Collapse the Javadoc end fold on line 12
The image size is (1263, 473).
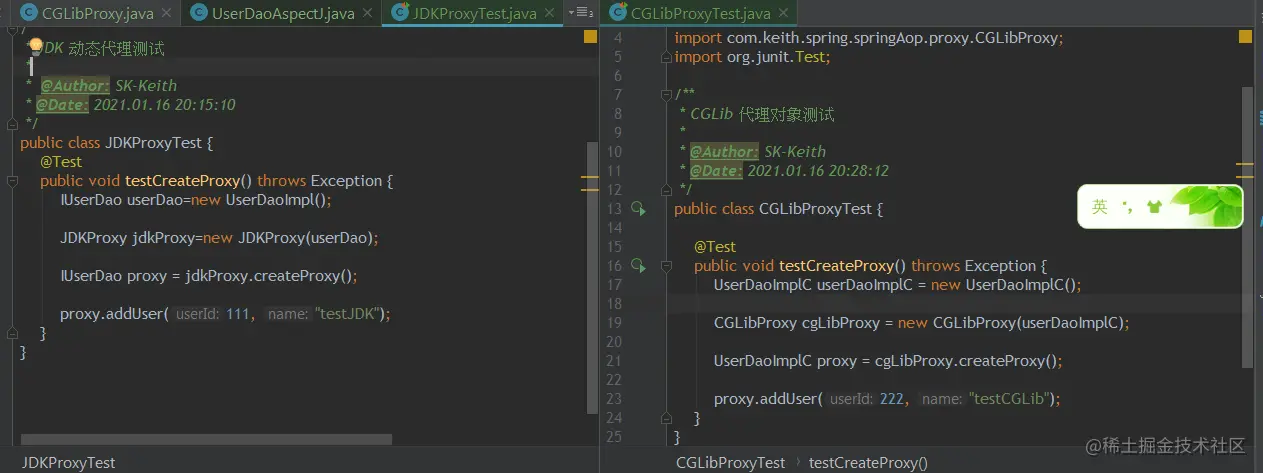point(666,190)
